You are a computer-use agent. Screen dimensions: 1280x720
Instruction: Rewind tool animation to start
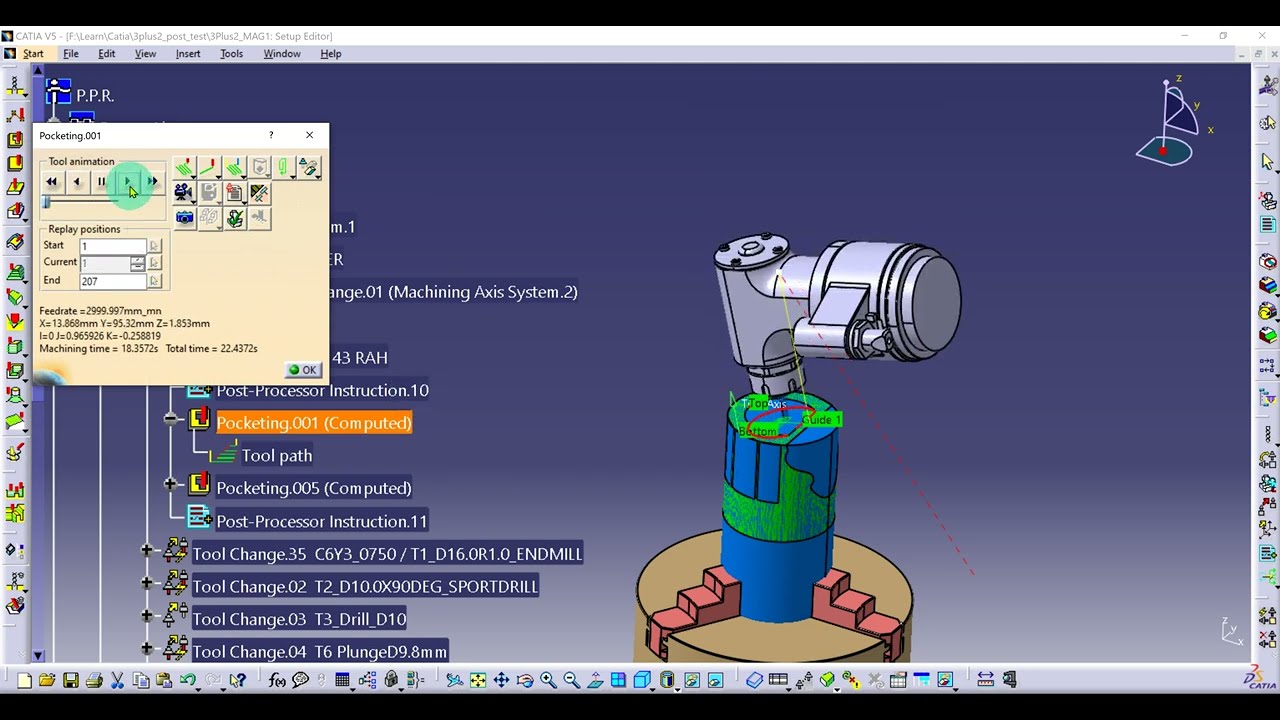point(52,182)
